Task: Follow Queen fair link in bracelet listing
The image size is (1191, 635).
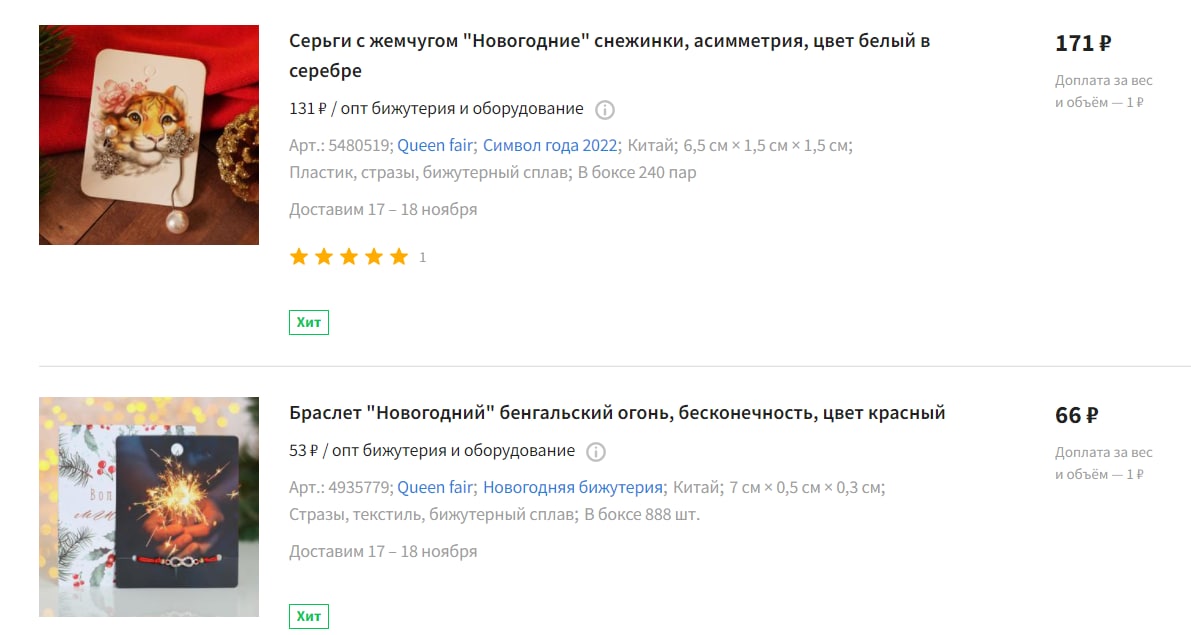Action: [435, 487]
